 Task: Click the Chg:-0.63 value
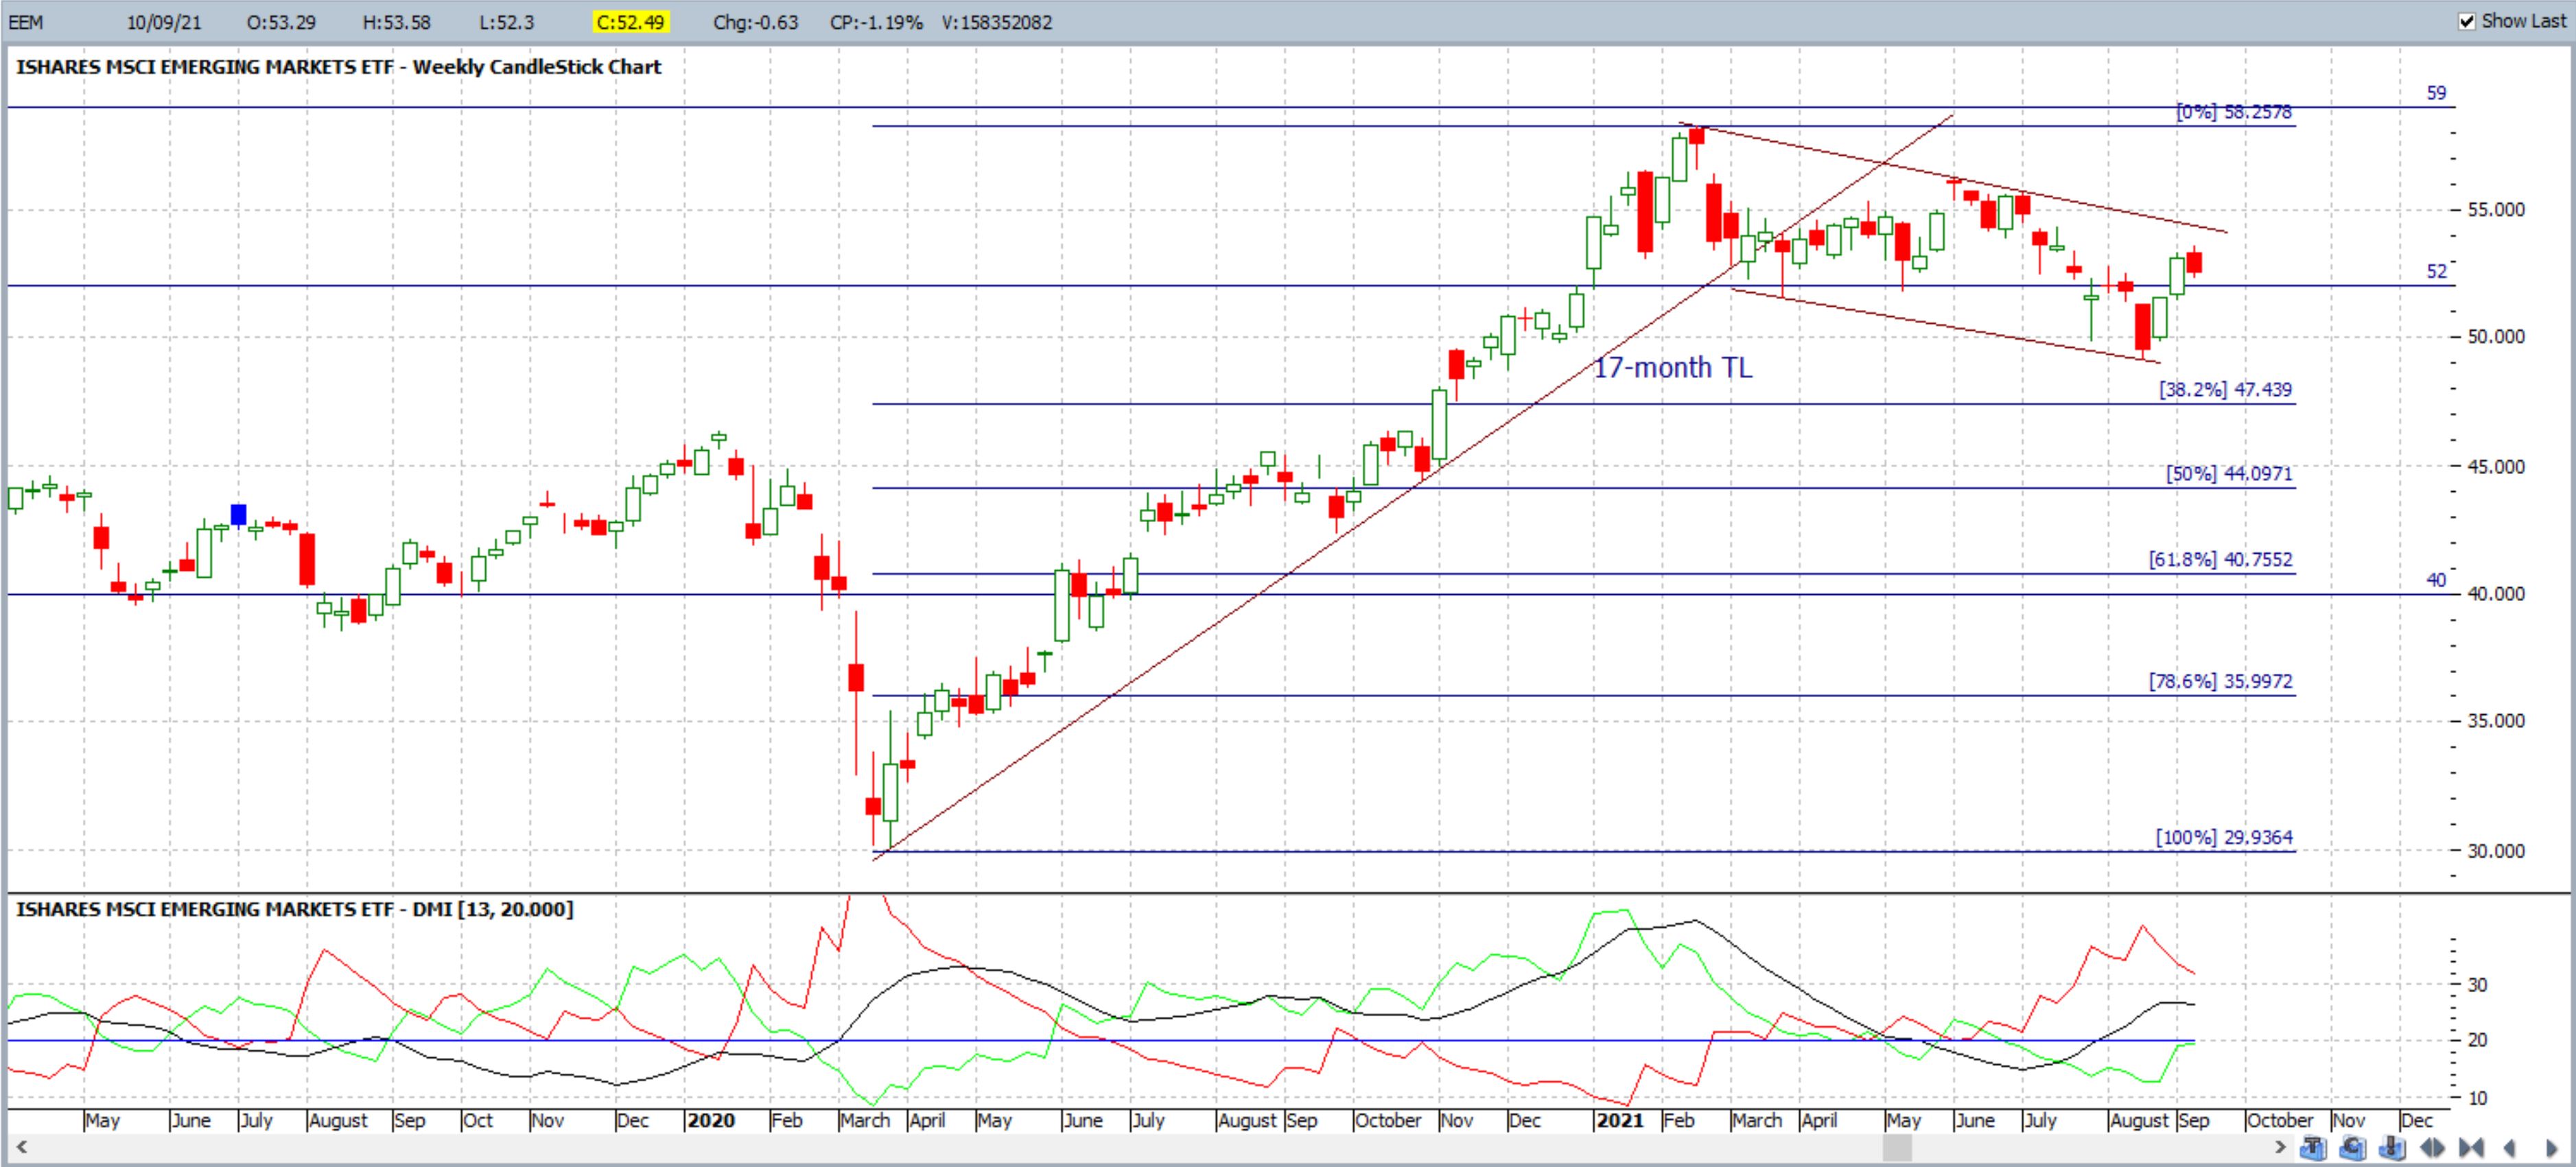pos(755,22)
